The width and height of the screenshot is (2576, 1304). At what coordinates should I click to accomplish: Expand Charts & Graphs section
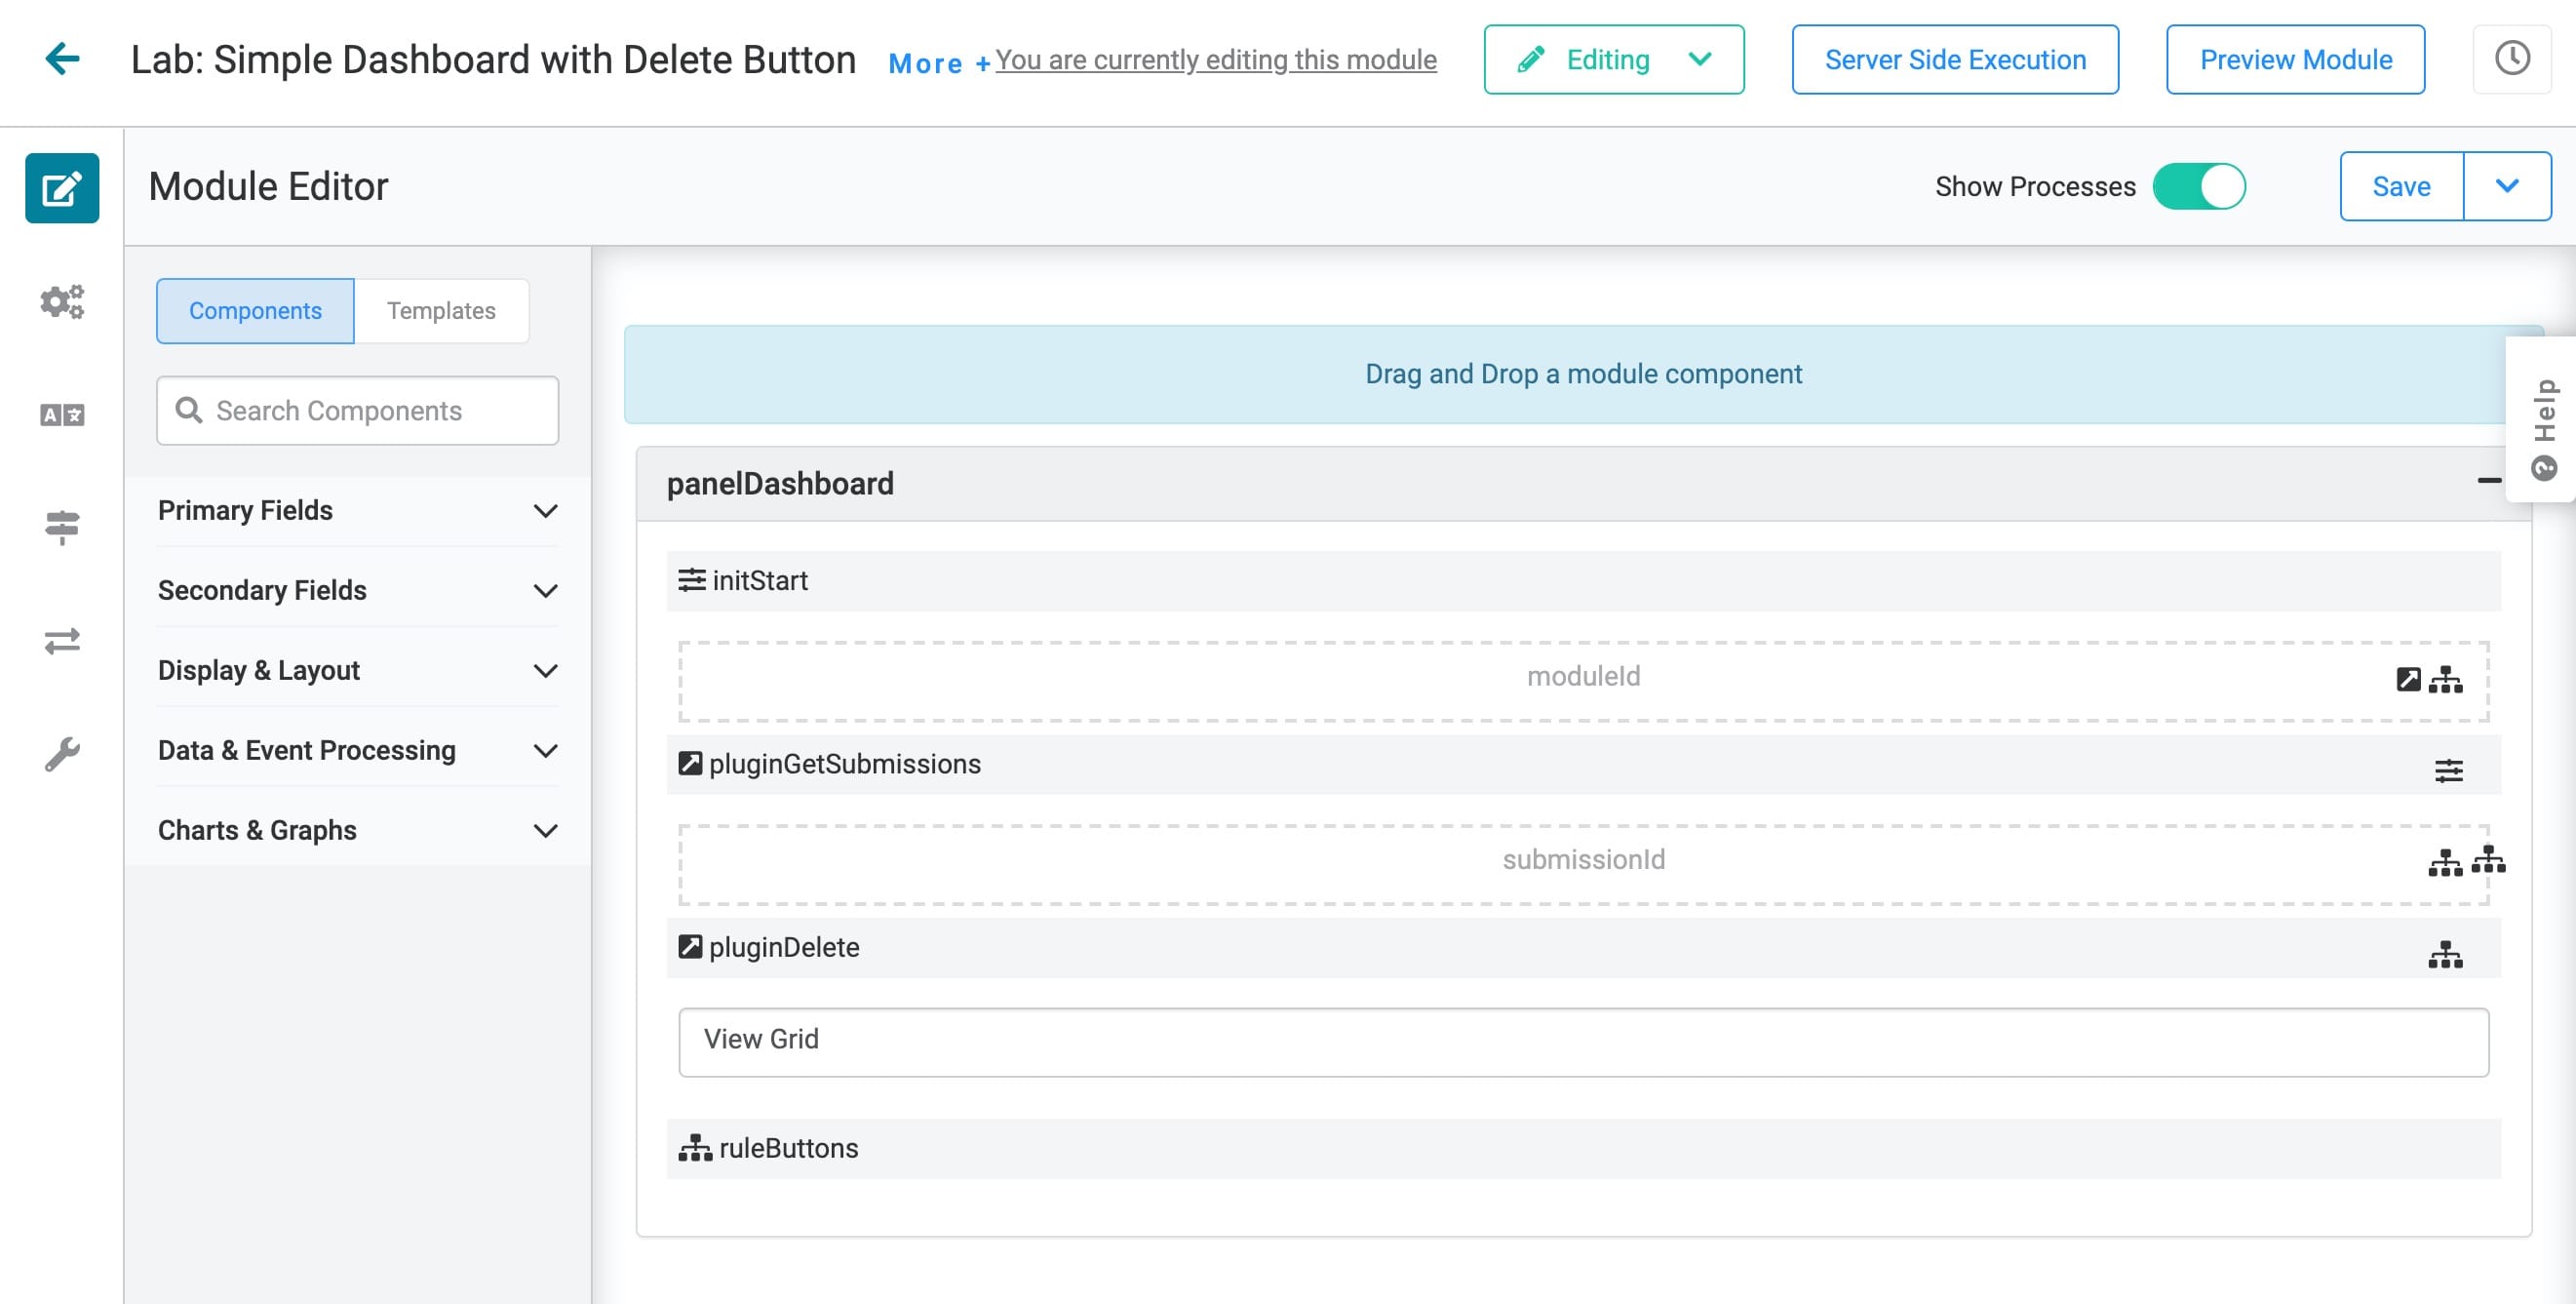[x=358, y=830]
